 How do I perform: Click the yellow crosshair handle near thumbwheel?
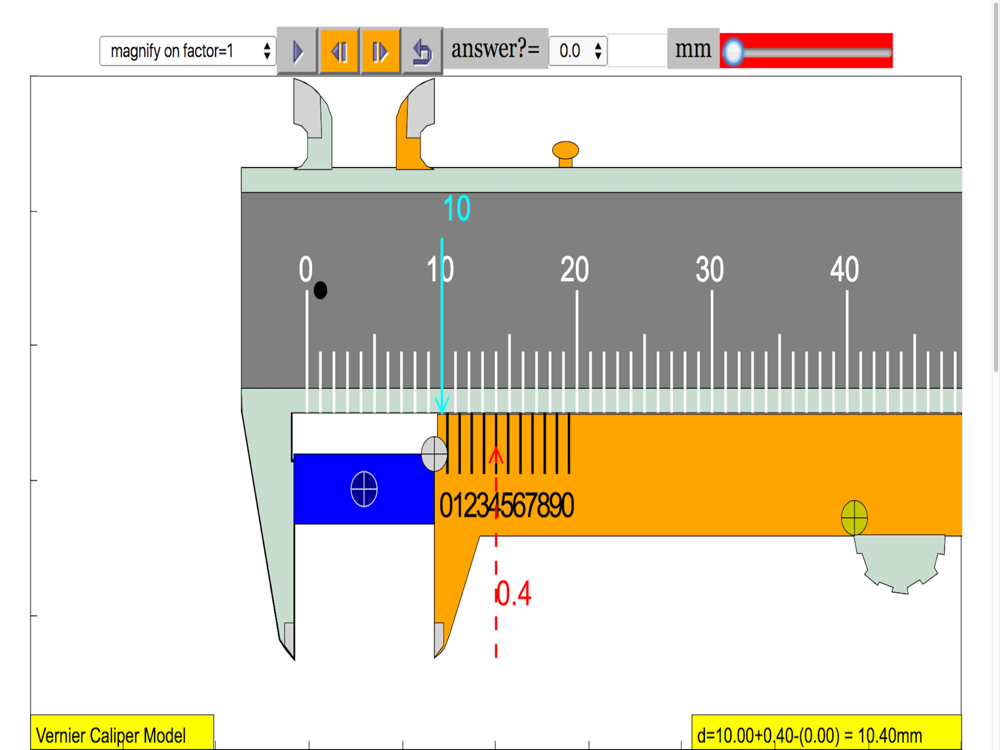[854, 517]
